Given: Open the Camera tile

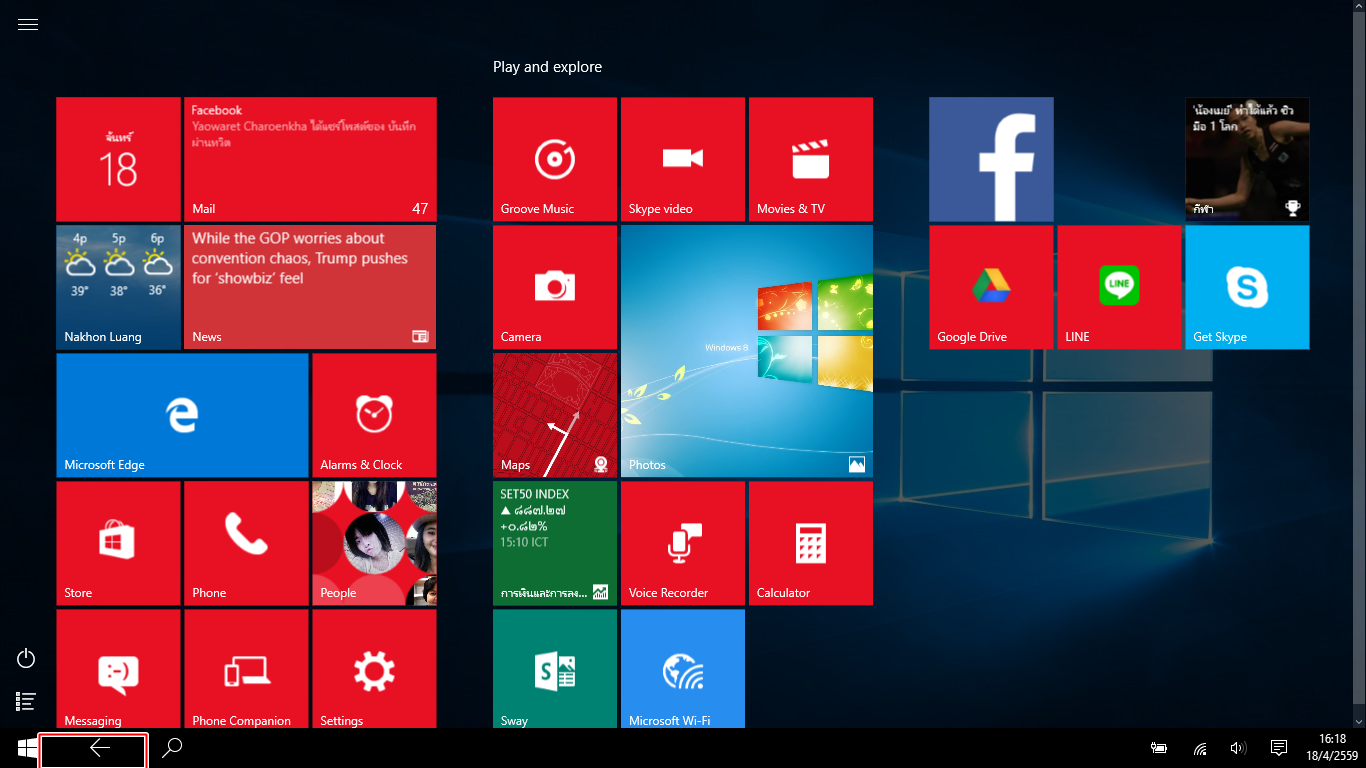Looking at the screenshot, I should pyautogui.click(x=555, y=287).
